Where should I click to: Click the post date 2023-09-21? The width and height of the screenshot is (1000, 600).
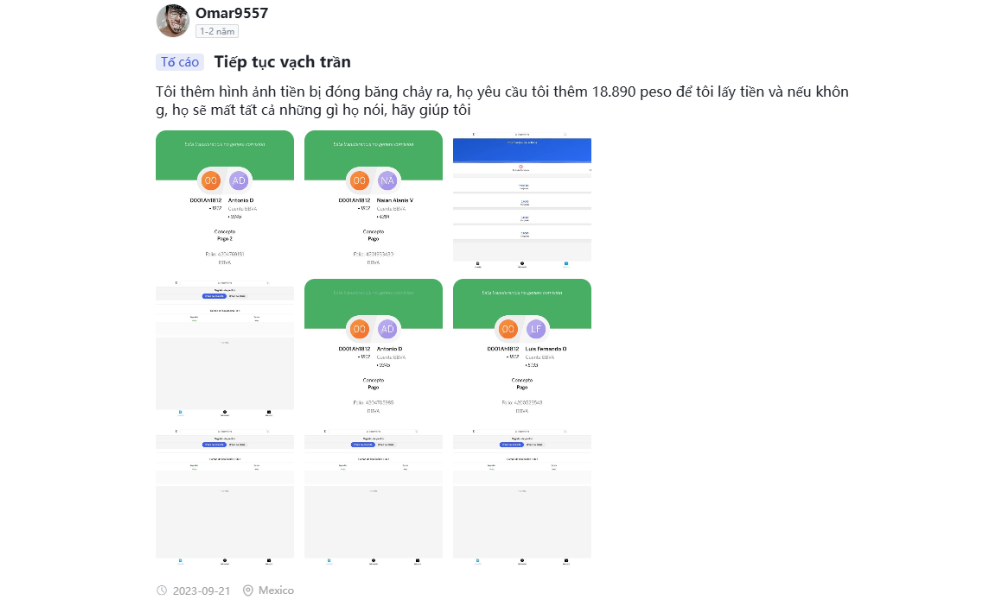pyautogui.click(x=201, y=590)
